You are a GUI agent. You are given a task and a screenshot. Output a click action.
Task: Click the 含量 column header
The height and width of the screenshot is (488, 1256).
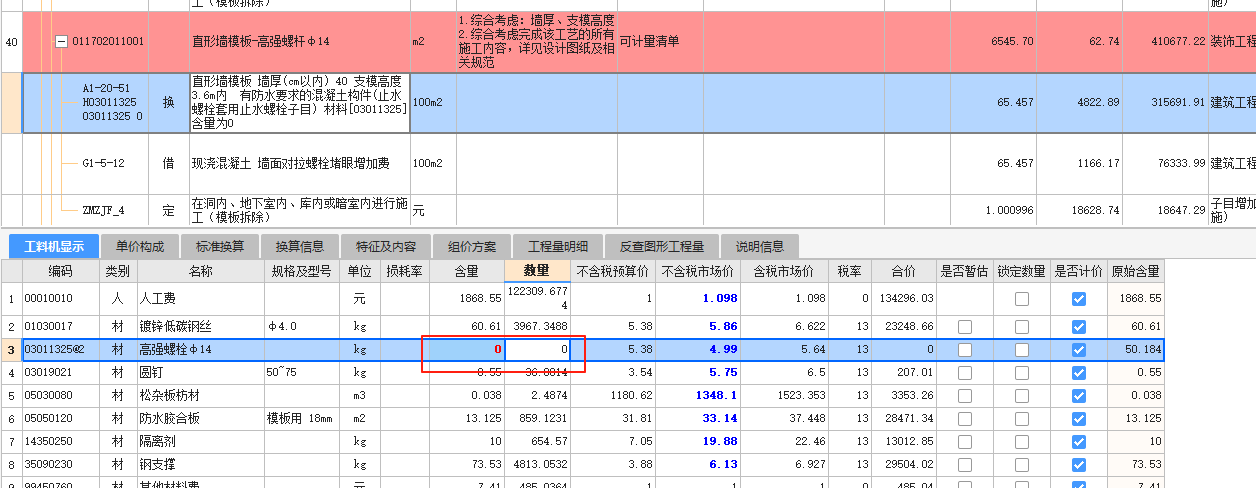coord(467,271)
